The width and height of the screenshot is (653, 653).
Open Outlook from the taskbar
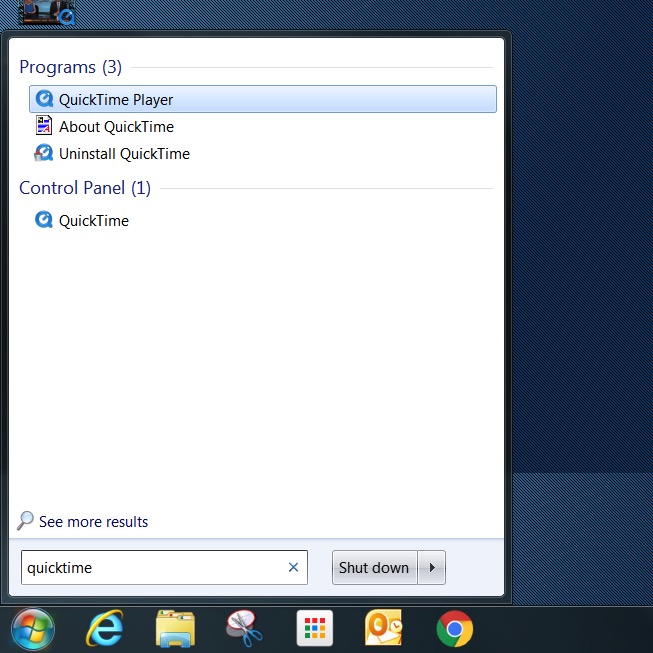384,628
